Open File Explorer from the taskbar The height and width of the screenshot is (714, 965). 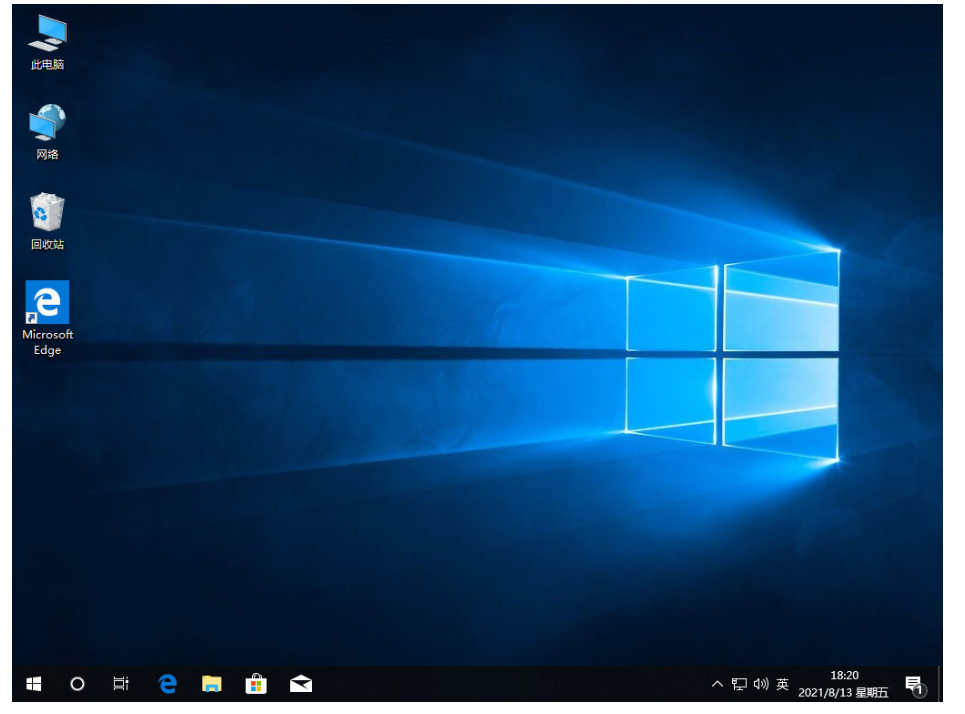[211, 684]
